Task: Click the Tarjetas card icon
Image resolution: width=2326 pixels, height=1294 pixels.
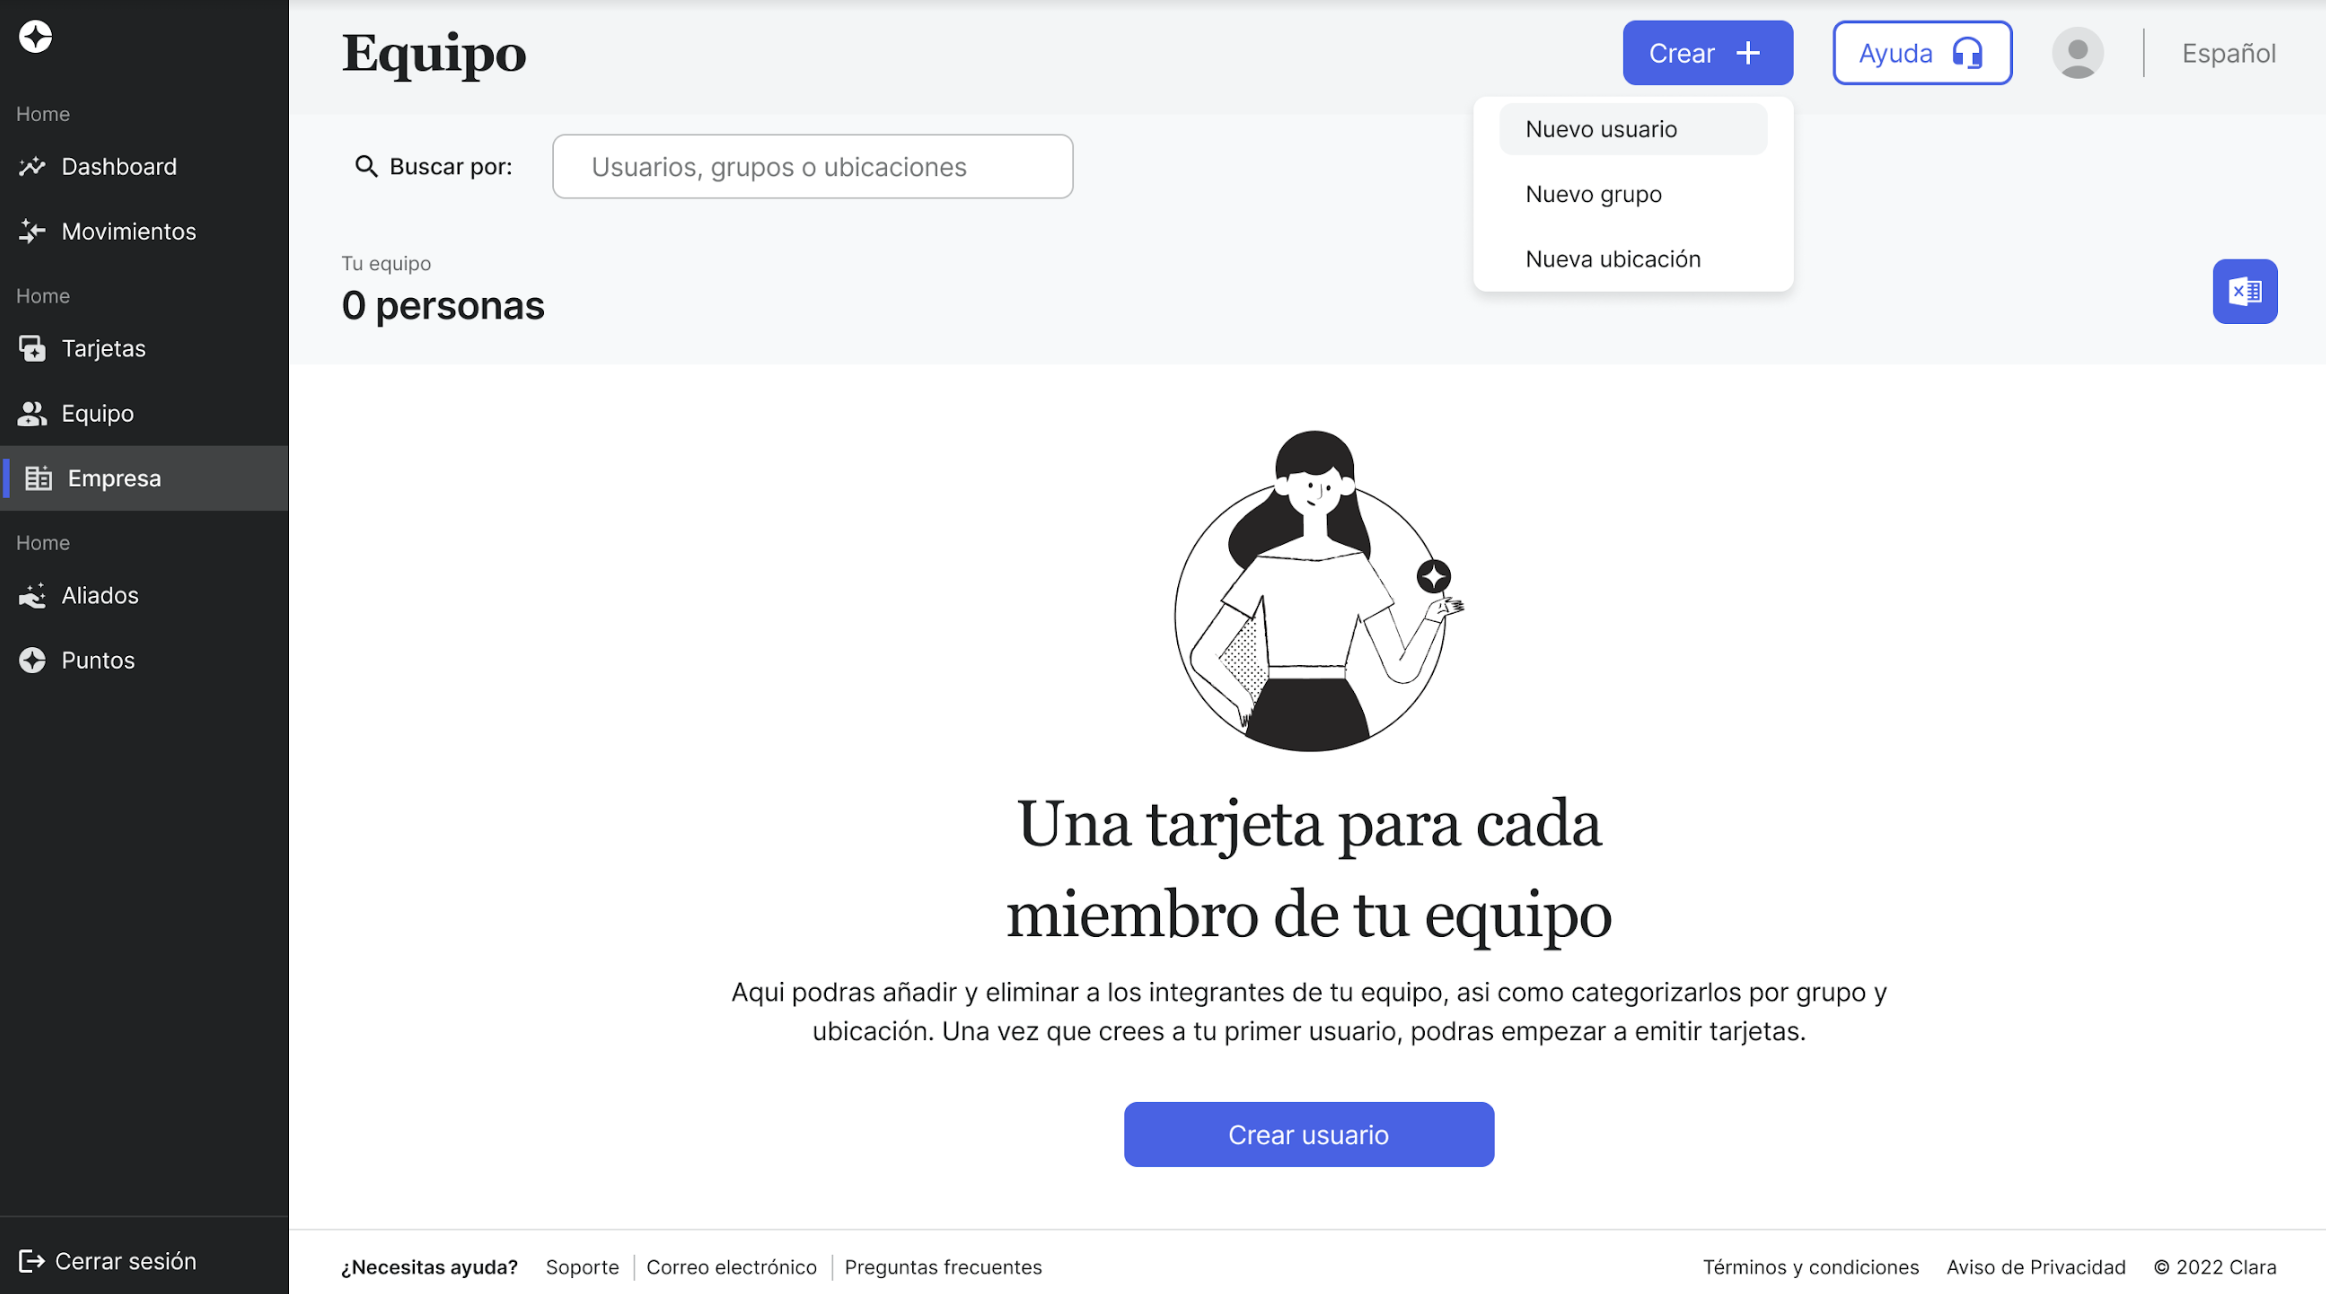Action: pyautogui.click(x=32, y=349)
